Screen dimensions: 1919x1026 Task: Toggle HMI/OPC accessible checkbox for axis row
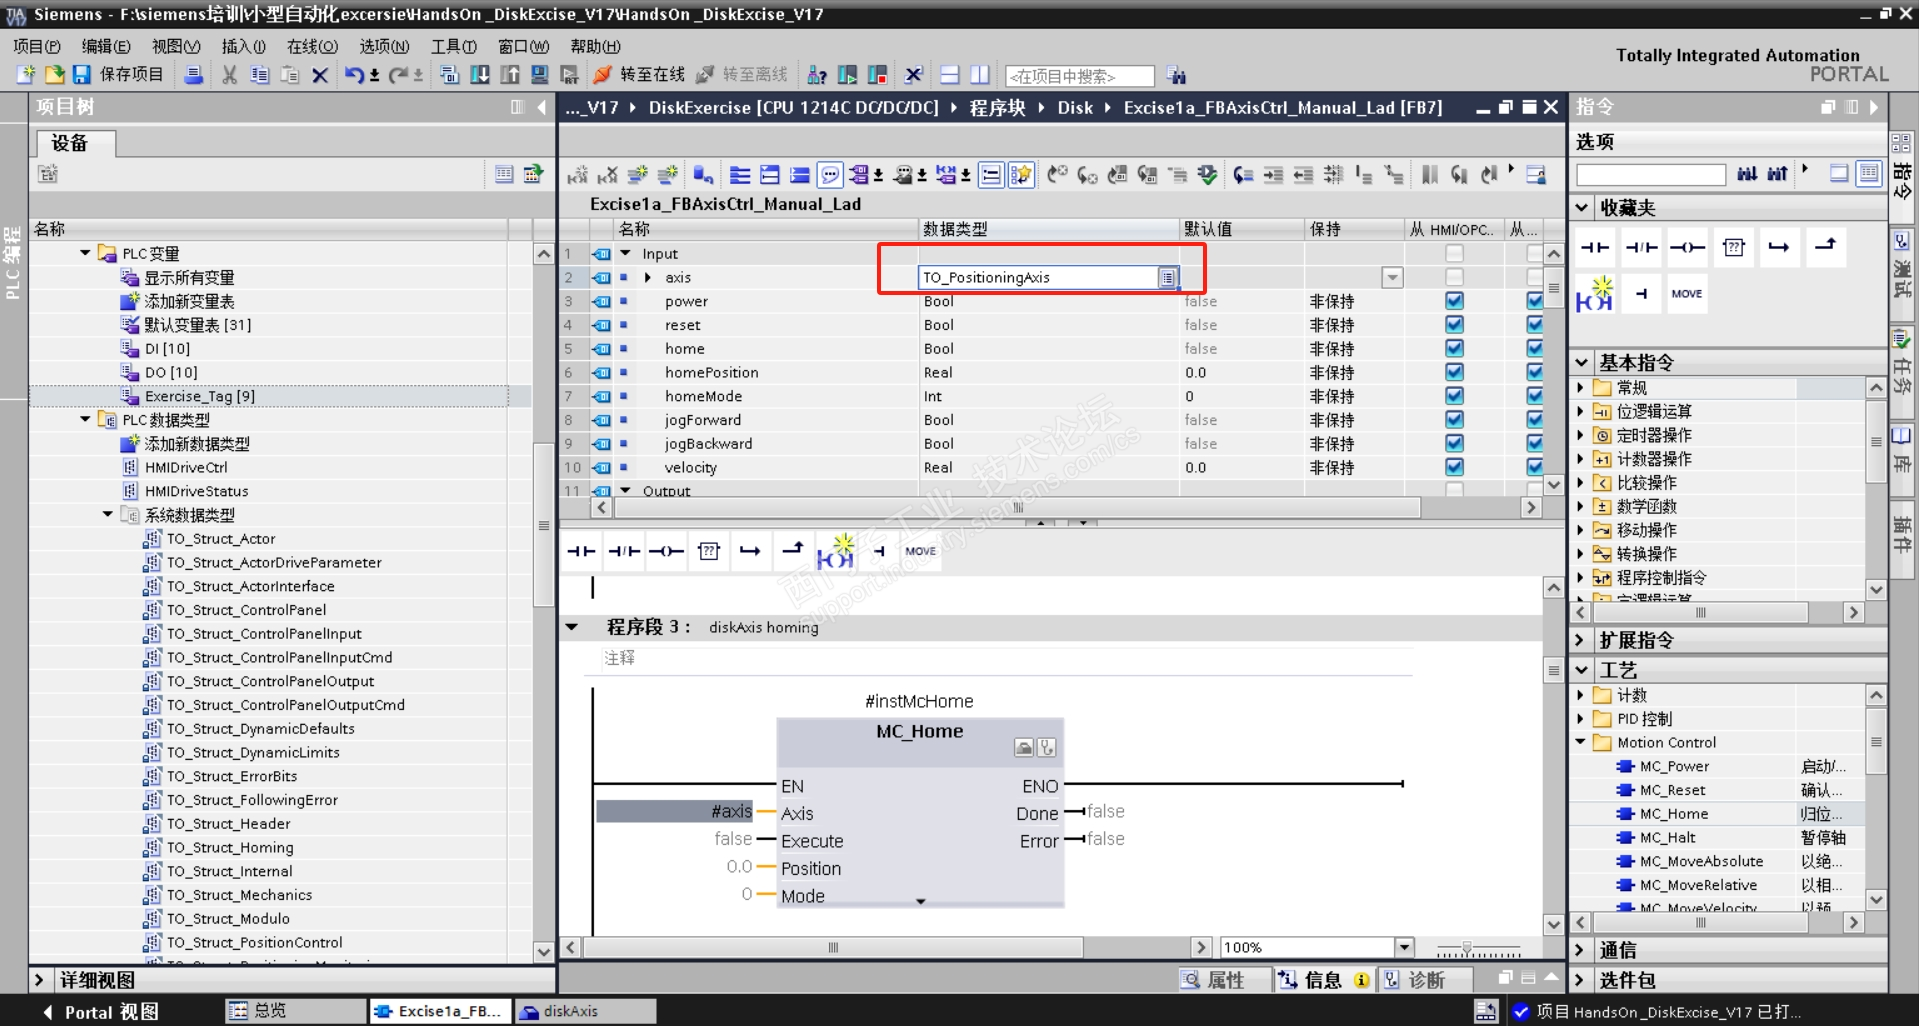tap(1454, 277)
